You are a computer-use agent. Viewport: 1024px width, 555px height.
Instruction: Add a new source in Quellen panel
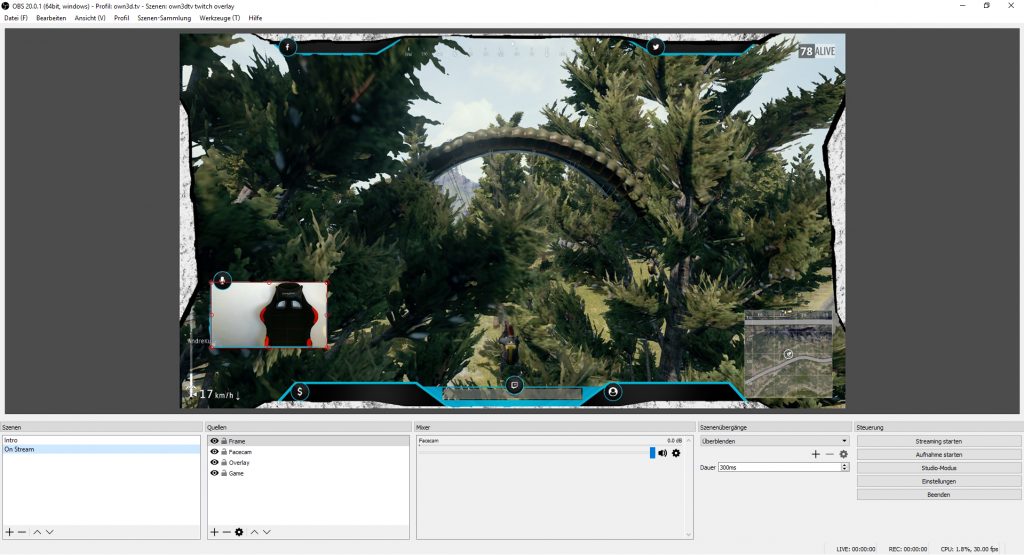(214, 532)
